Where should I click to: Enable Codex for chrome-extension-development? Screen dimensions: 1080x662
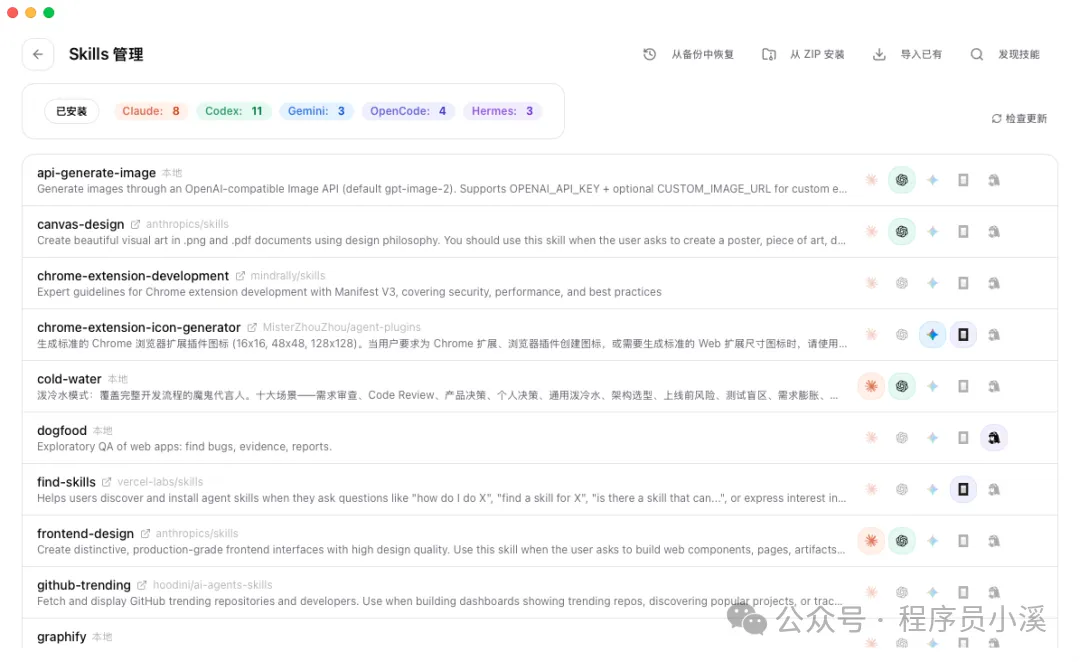point(902,284)
